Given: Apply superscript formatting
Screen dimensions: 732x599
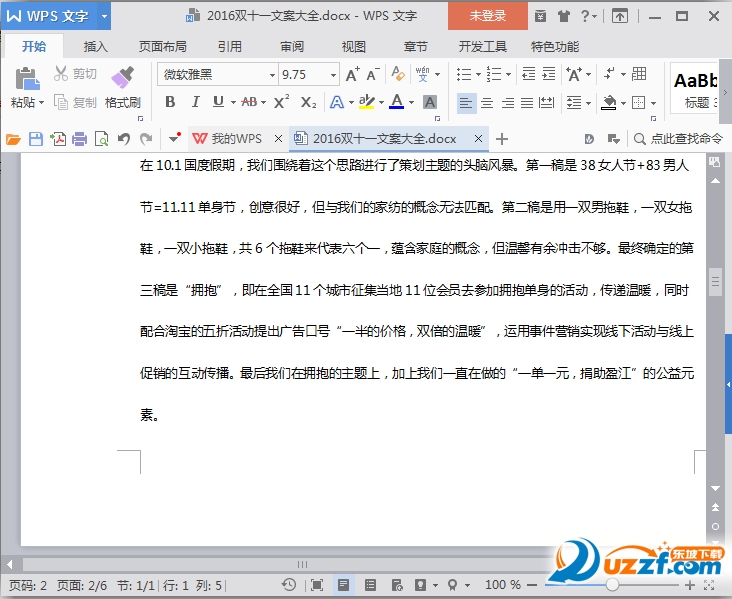Looking at the screenshot, I should [x=281, y=102].
